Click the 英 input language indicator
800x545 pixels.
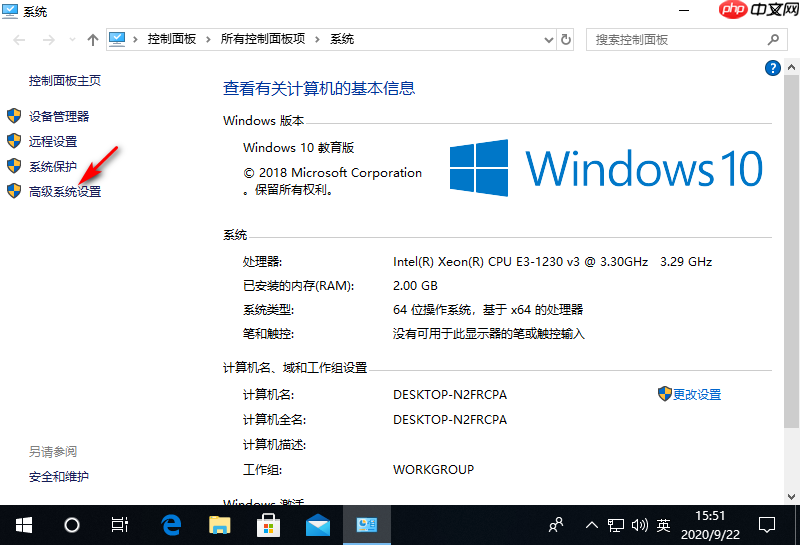(663, 525)
